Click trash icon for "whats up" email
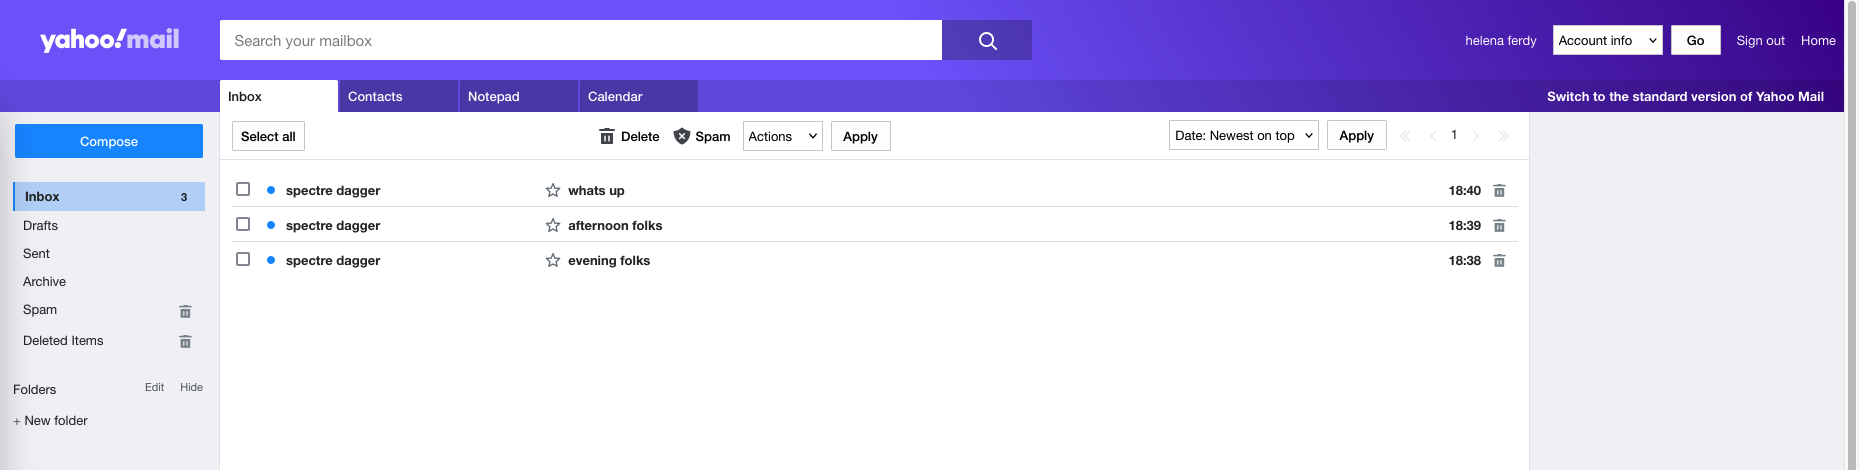 pos(1499,191)
